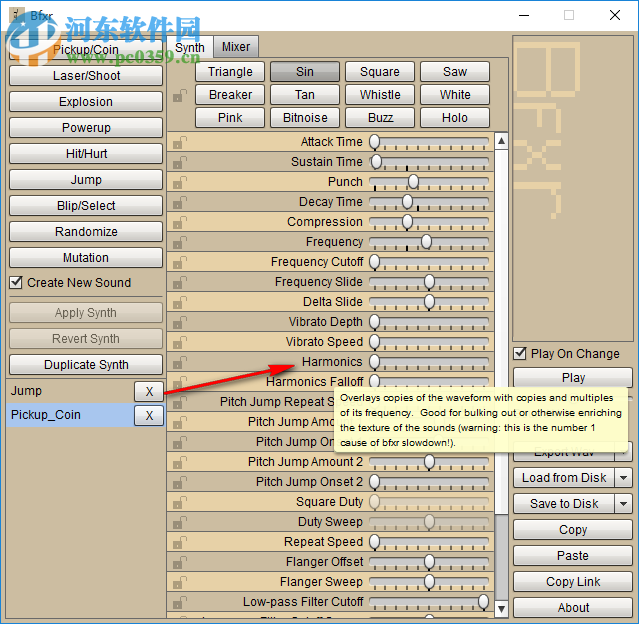Toggle lock icon beside Sustain Time
The height and width of the screenshot is (624, 639).
coord(179,162)
